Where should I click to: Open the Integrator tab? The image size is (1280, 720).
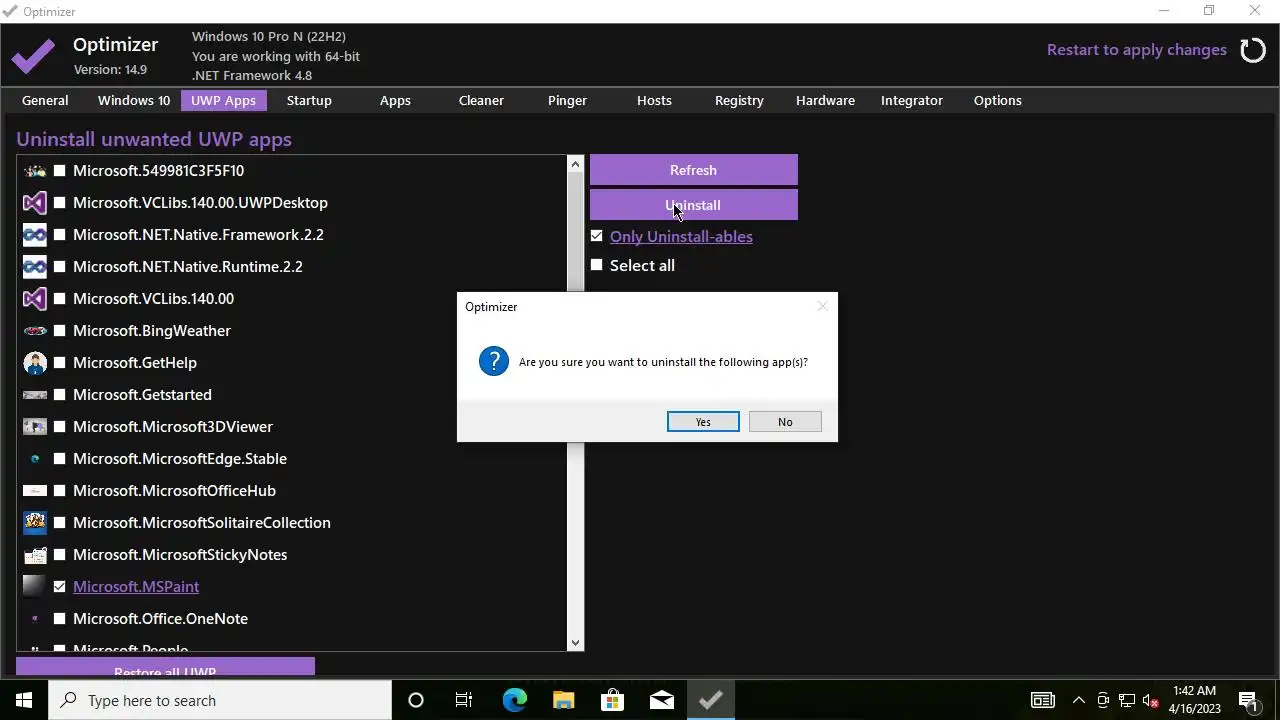(912, 100)
